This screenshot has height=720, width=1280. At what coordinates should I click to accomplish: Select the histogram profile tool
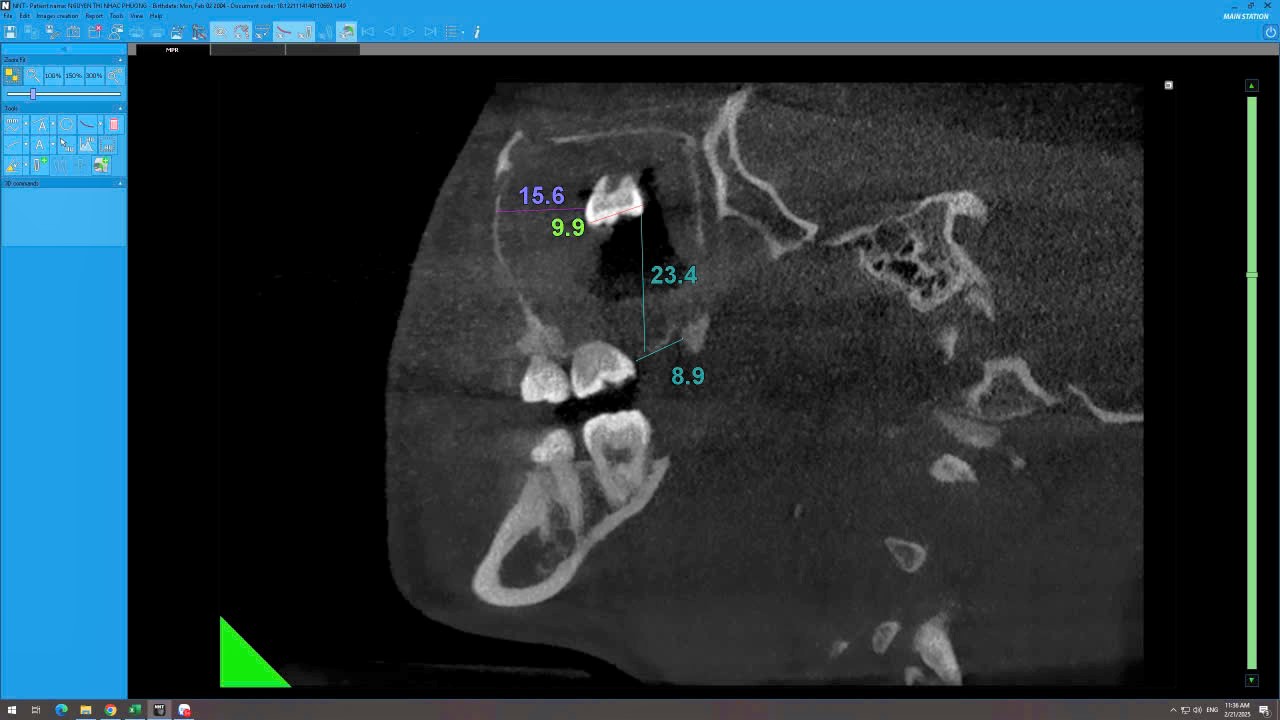point(87,146)
